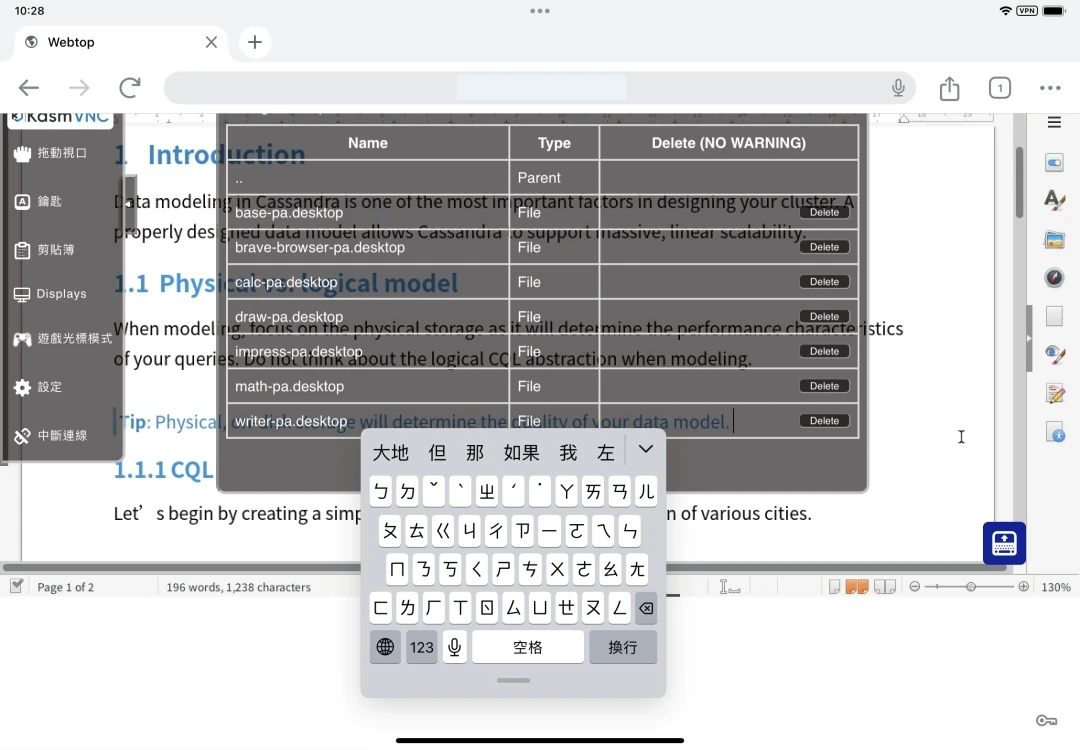Collapse the KasmVNC control bar handle
This screenshot has height=750, width=1080.
(129, 203)
